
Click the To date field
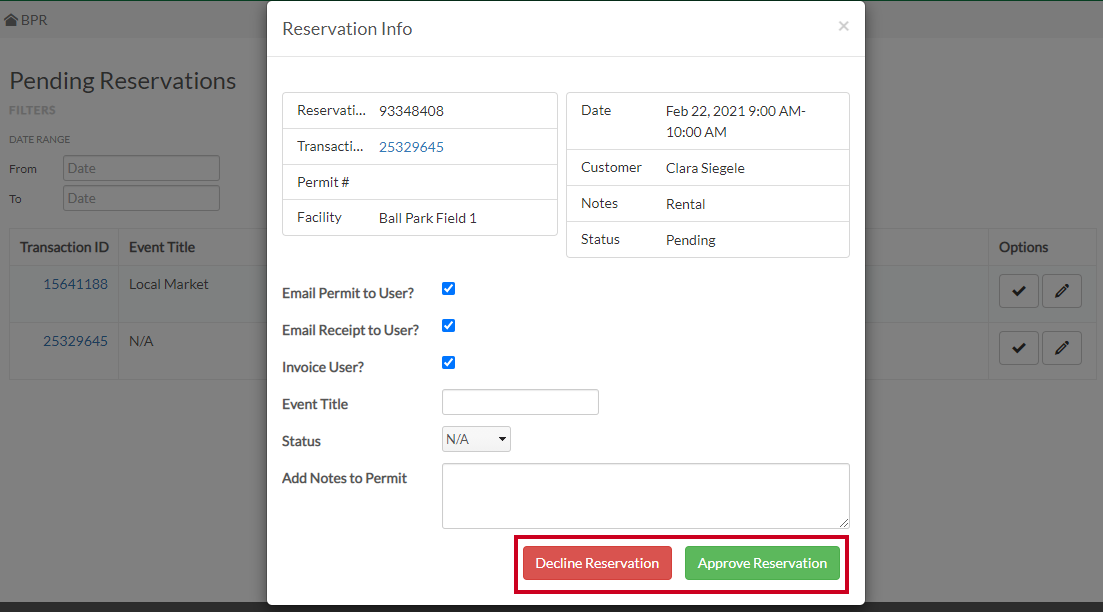pos(141,198)
